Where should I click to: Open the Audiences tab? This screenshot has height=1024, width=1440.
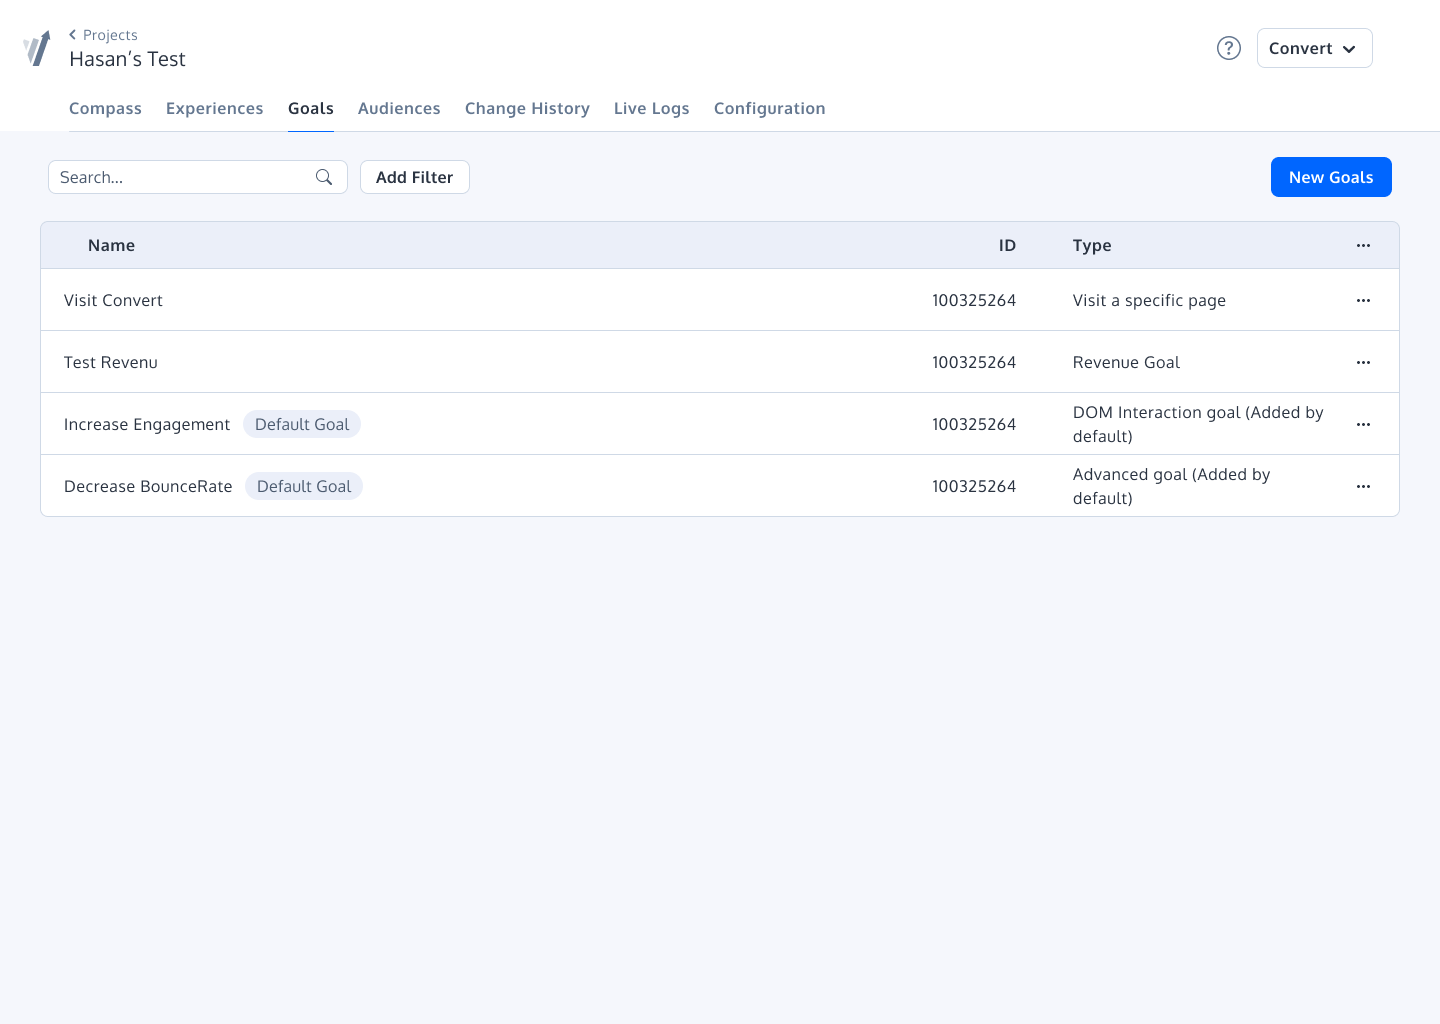click(x=398, y=108)
